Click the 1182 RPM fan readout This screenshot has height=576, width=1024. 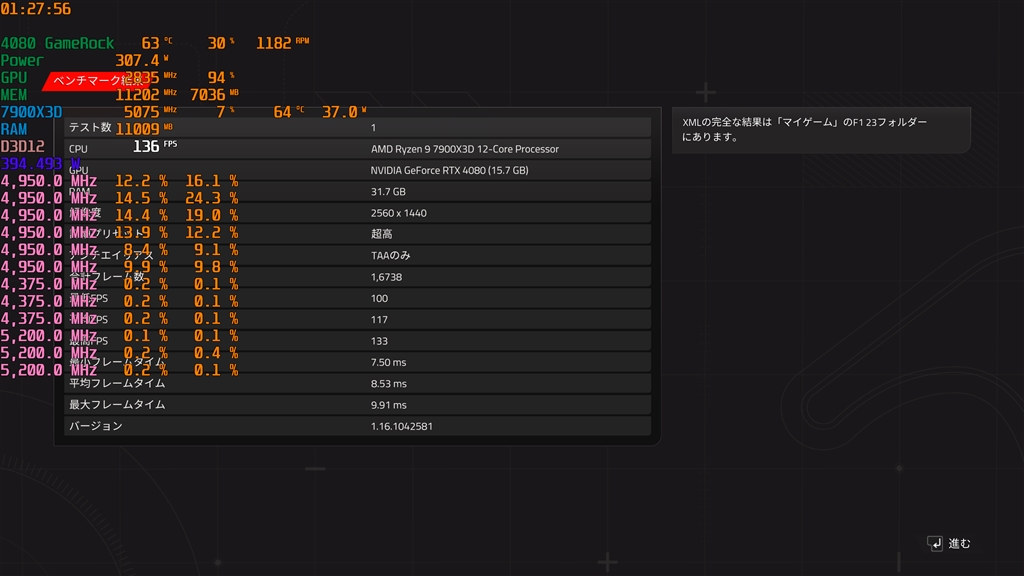[282, 43]
